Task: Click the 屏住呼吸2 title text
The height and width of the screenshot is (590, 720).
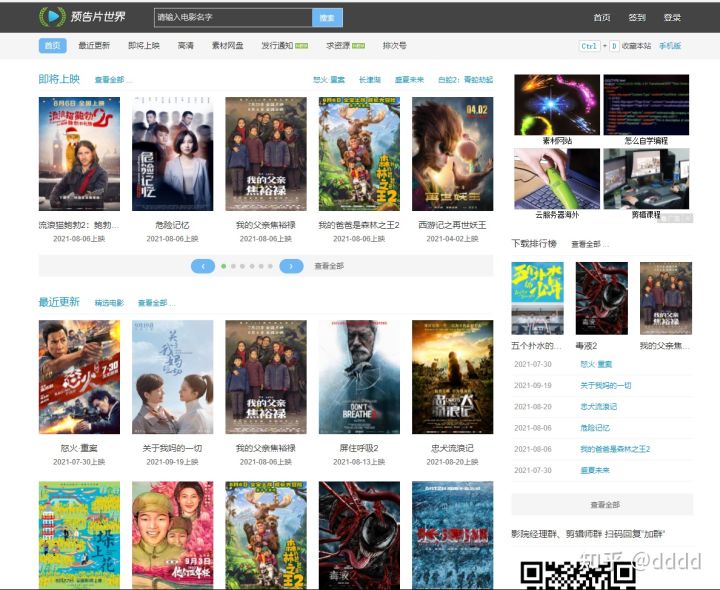Action: point(359,448)
